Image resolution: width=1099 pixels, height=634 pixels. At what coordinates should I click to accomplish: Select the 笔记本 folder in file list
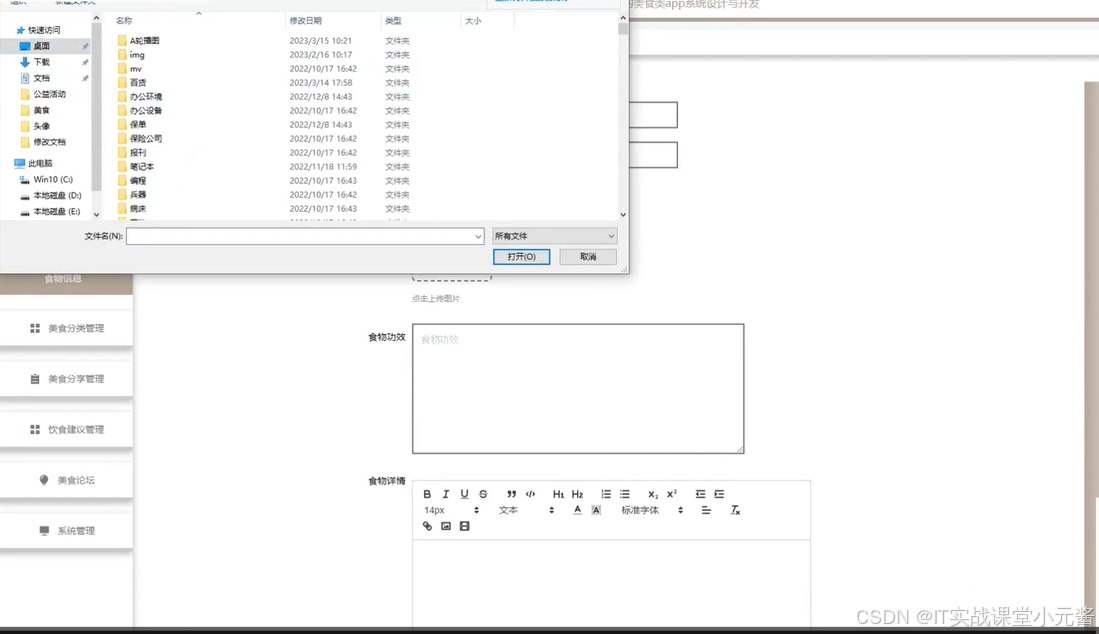(x=142, y=167)
